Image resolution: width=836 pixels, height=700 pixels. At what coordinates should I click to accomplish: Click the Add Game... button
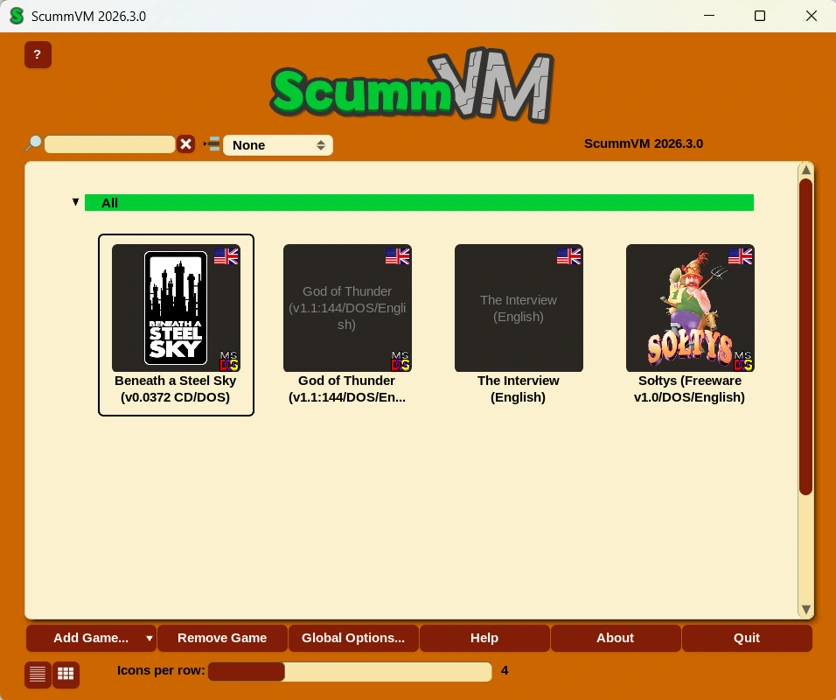pyautogui.click(x=91, y=638)
